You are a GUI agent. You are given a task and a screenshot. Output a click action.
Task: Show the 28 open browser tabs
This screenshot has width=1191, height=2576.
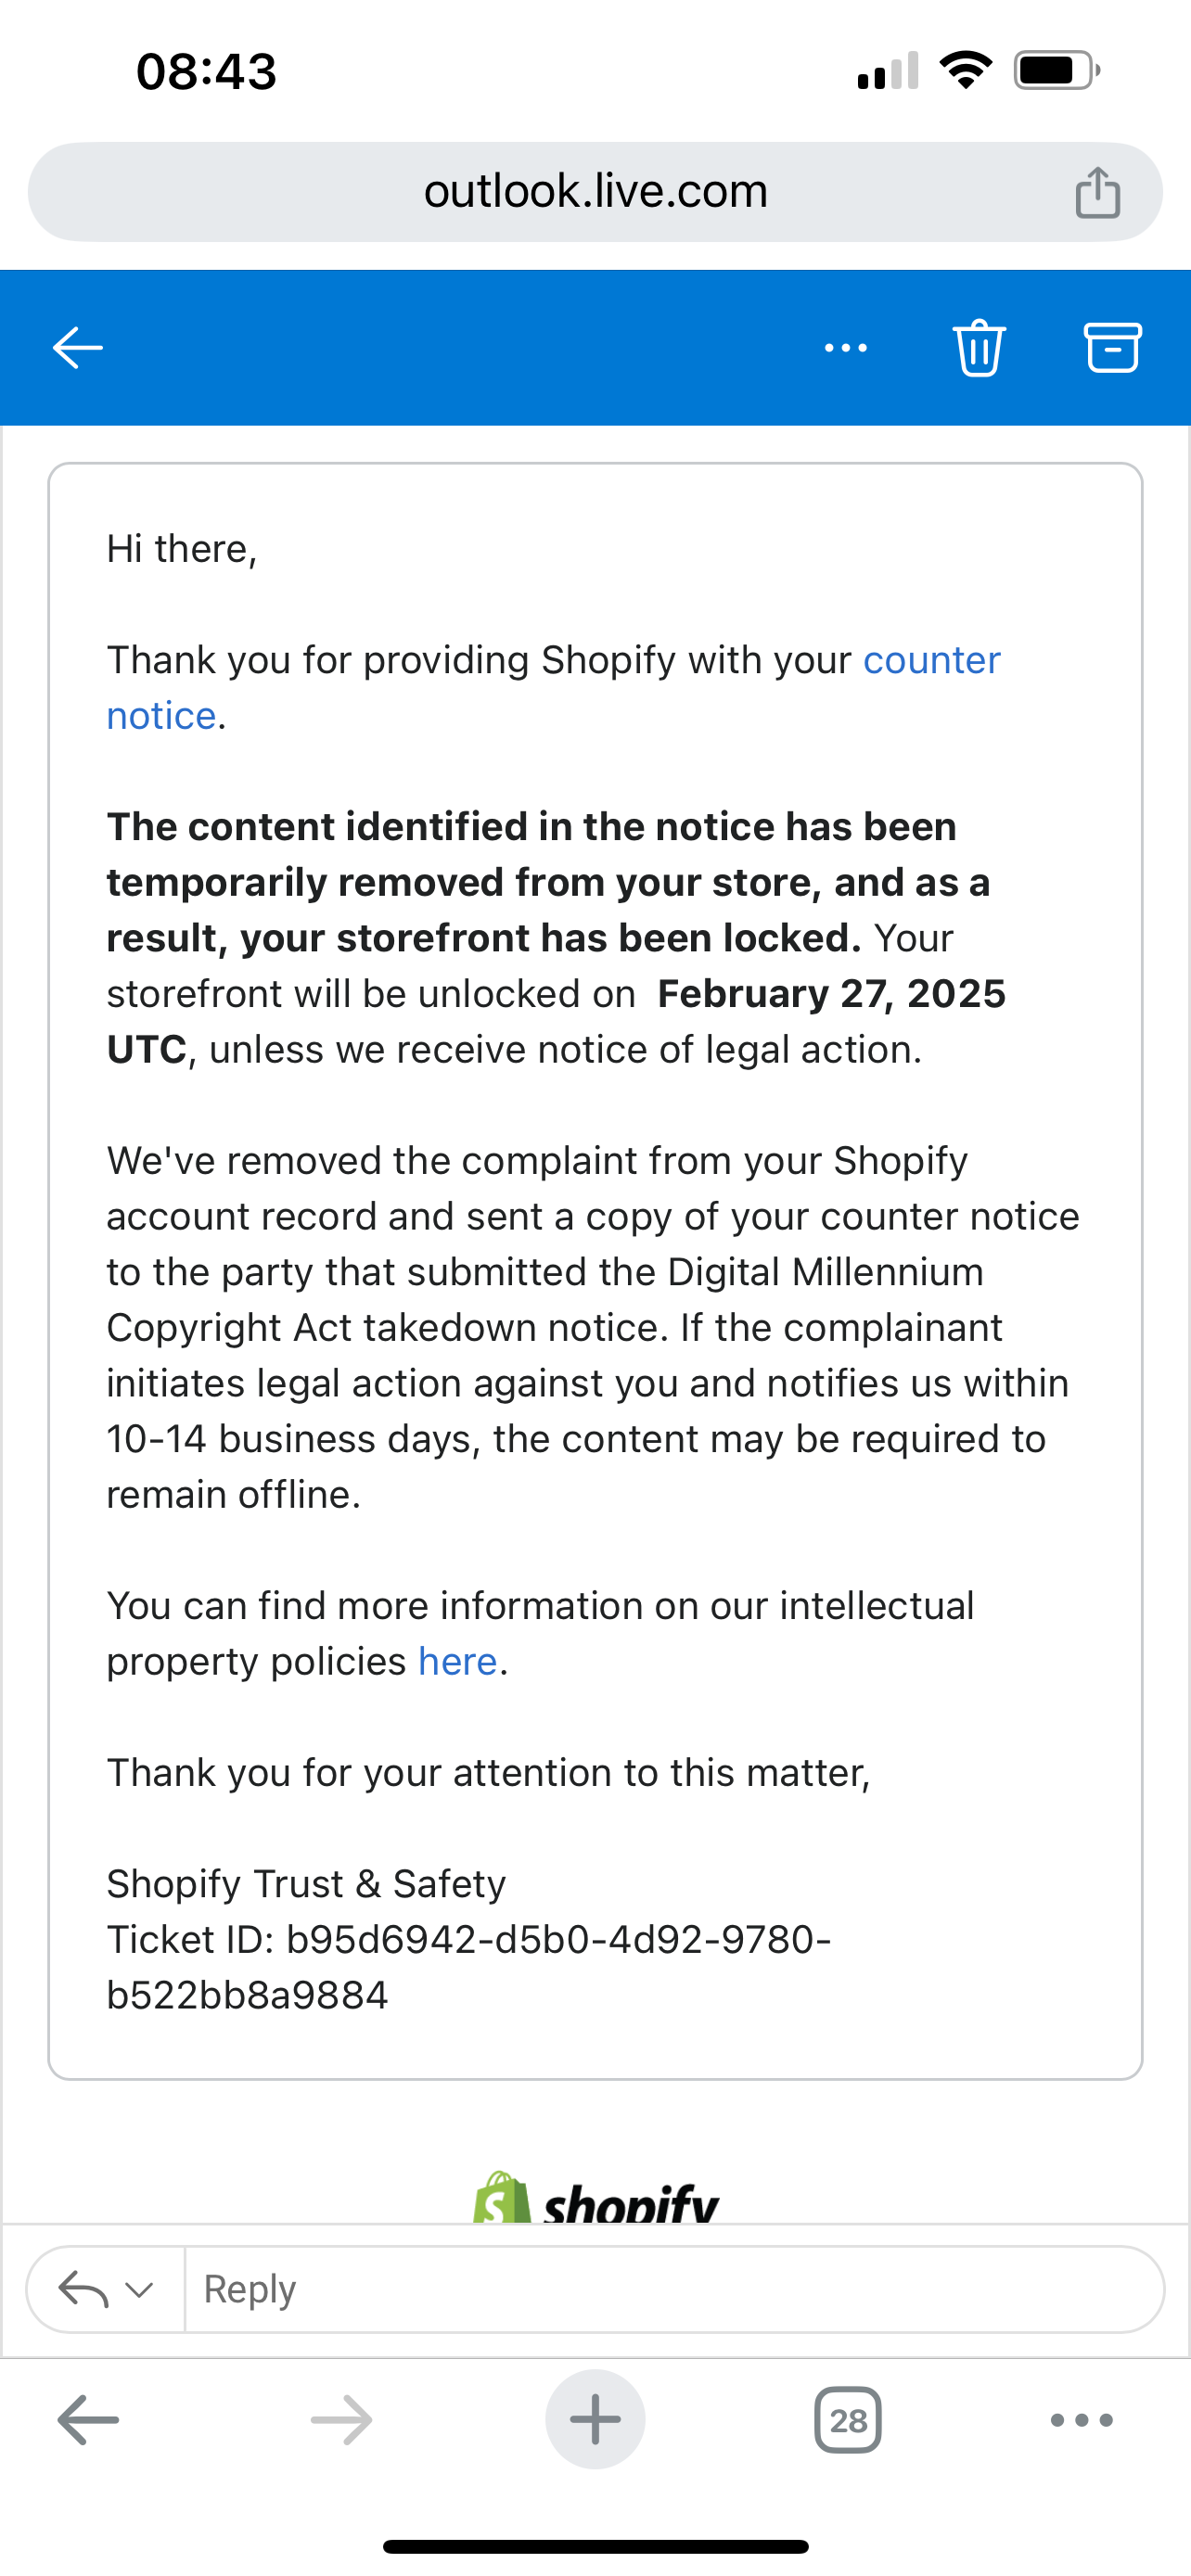click(x=848, y=2420)
